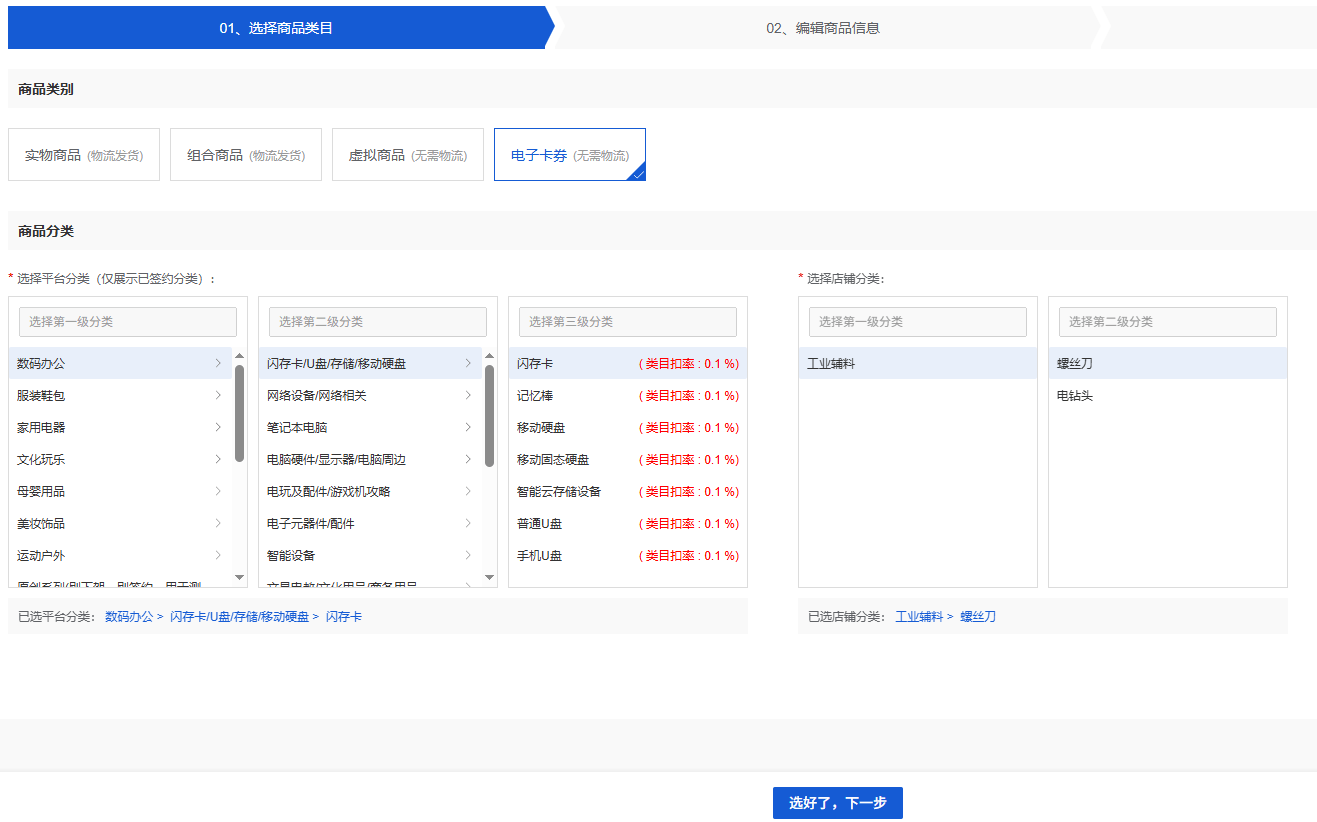The image size is (1317, 822).
Task: Click step tab 02、编辑商品信息
Action: (x=824, y=28)
